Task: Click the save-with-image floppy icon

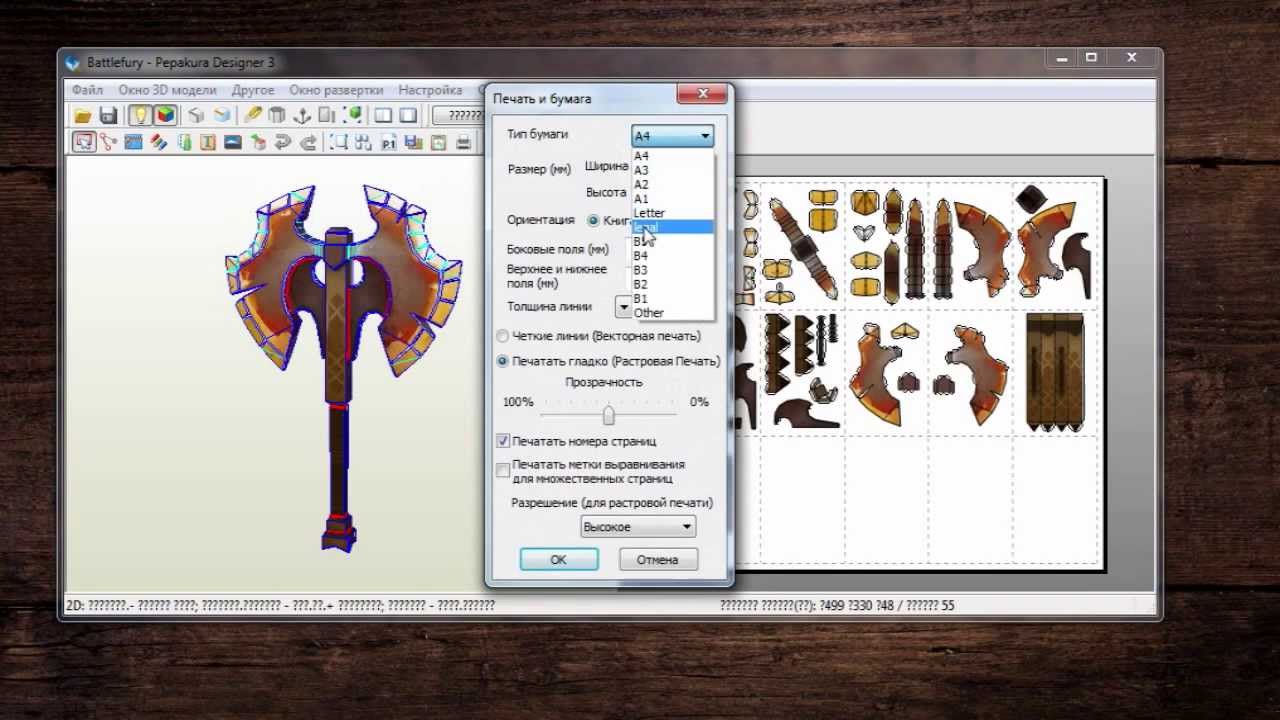Action: (413, 142)
